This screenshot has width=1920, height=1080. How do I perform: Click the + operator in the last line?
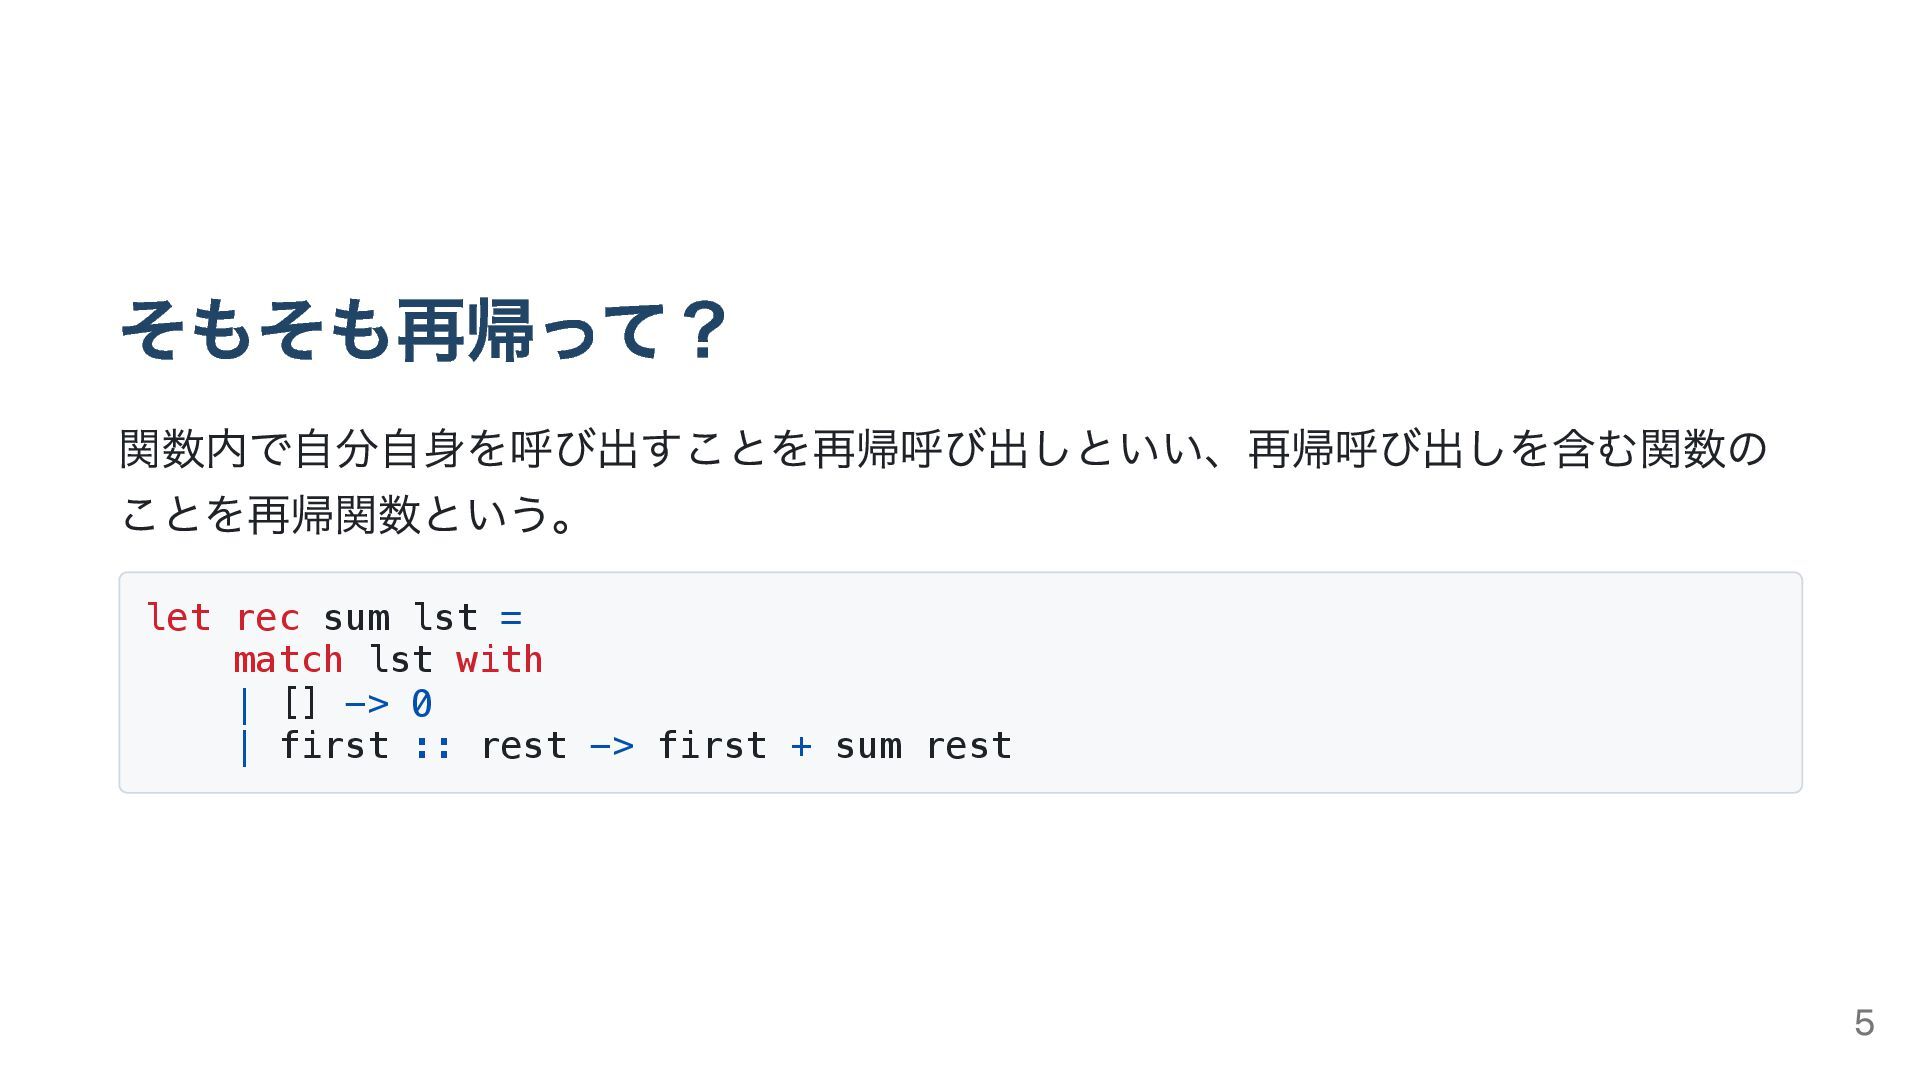point(801,746)
